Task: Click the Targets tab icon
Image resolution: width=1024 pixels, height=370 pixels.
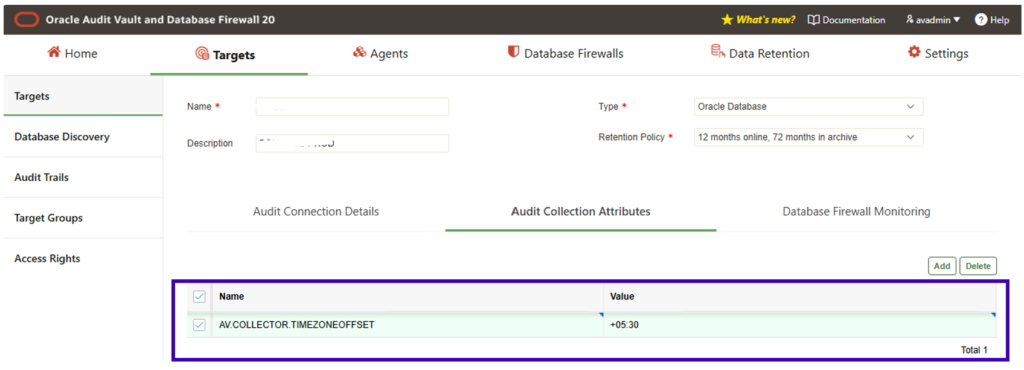Action: click(202, 54)
